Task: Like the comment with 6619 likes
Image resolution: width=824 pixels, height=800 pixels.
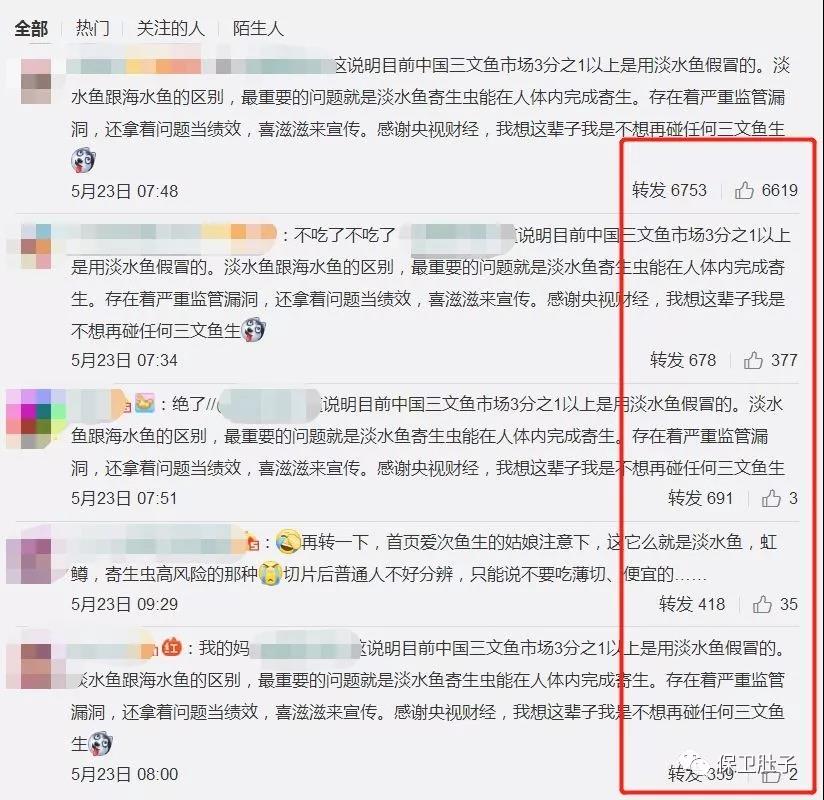Action: click(744, 190)
